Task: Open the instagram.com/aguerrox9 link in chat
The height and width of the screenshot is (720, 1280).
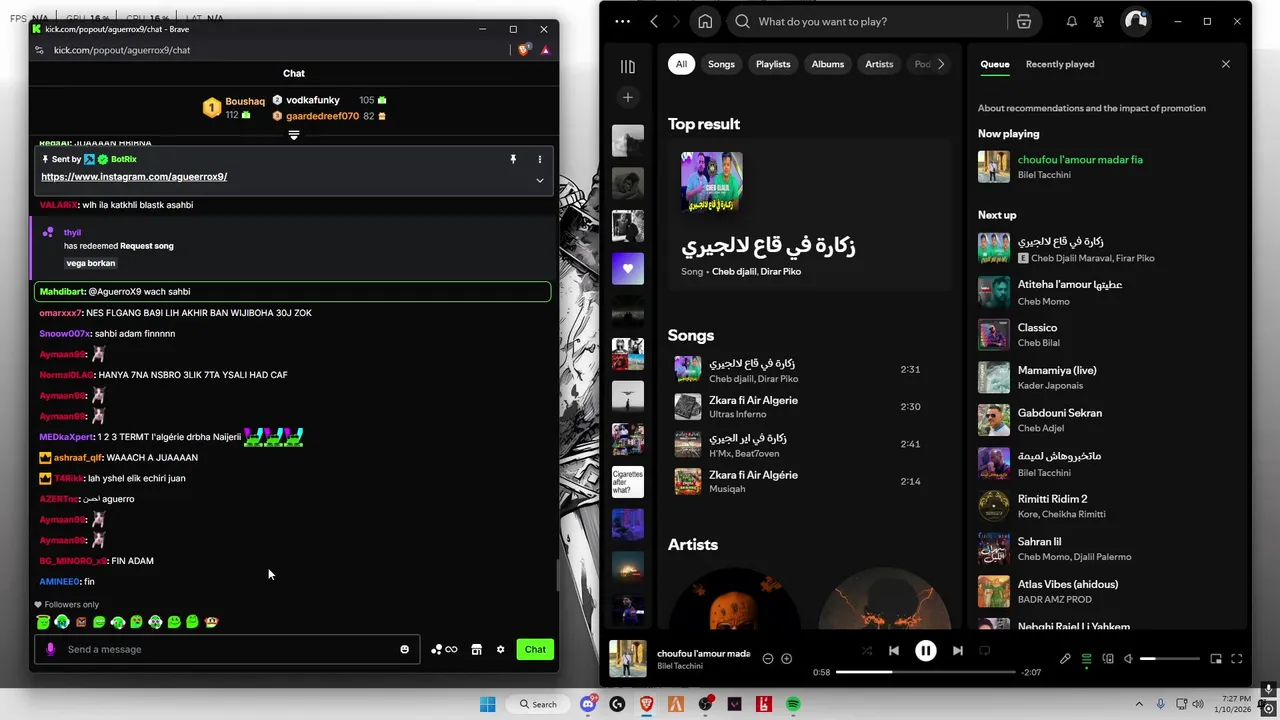Action: pos(134,176)
